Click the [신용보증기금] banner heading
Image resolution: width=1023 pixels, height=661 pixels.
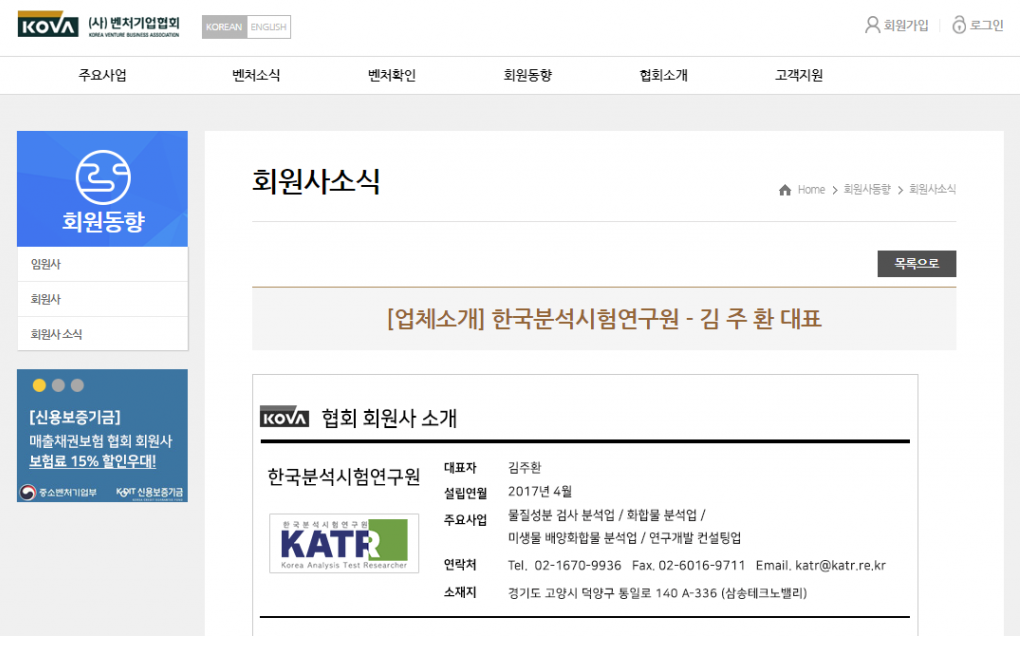click(75, 417)
